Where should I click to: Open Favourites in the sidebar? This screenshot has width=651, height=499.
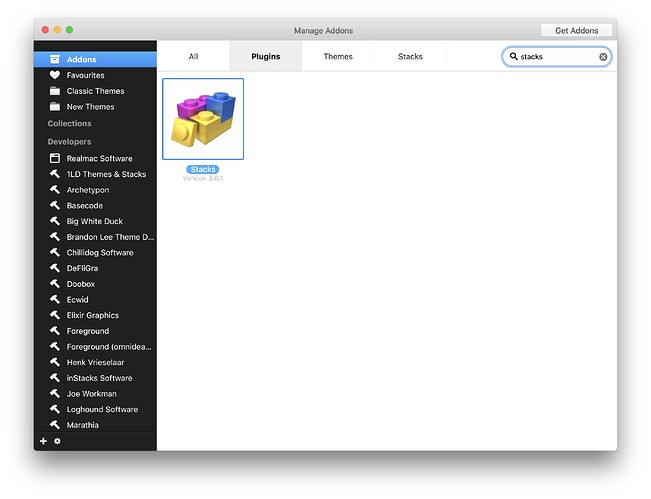tap(95, 75)
